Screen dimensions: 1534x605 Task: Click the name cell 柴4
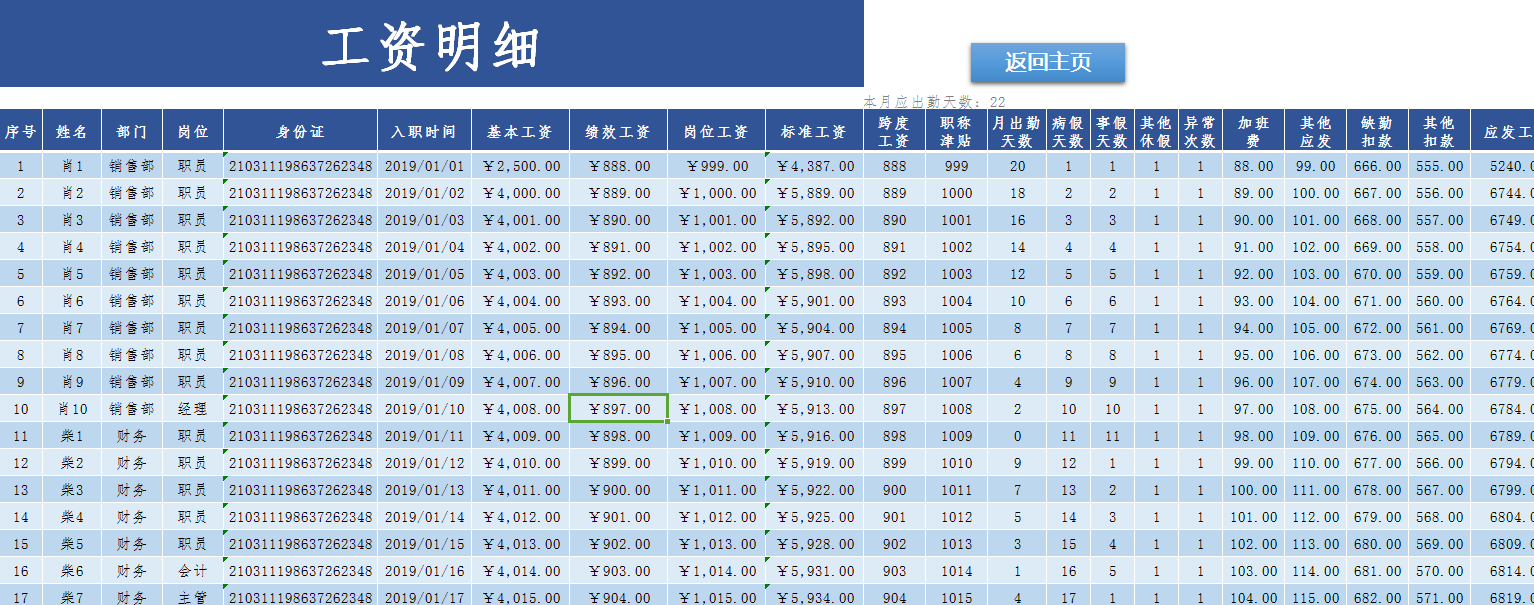pos(72,517)
